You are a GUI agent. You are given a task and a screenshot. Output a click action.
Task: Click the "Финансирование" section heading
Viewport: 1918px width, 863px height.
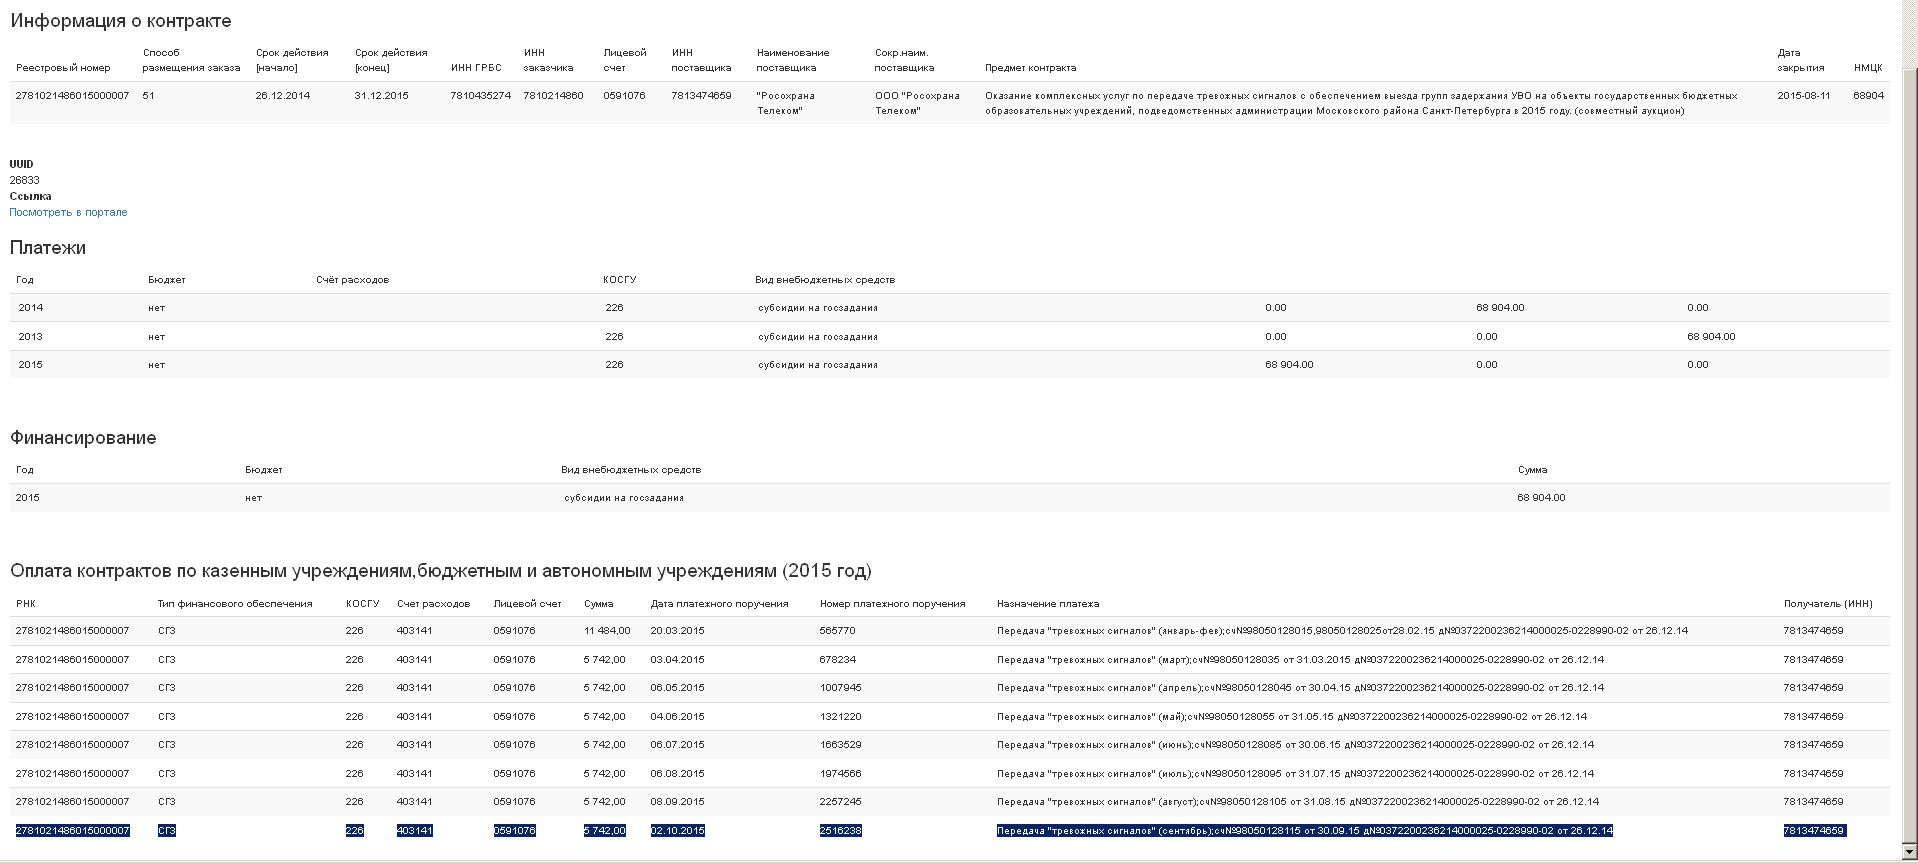[x=83, y=438]
